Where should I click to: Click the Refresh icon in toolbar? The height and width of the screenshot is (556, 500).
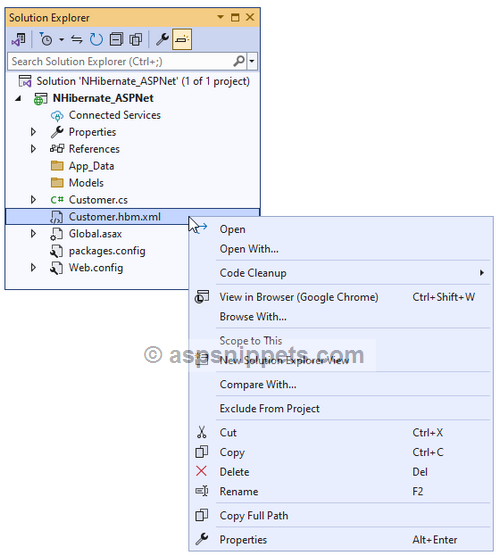tap(96, 39)
